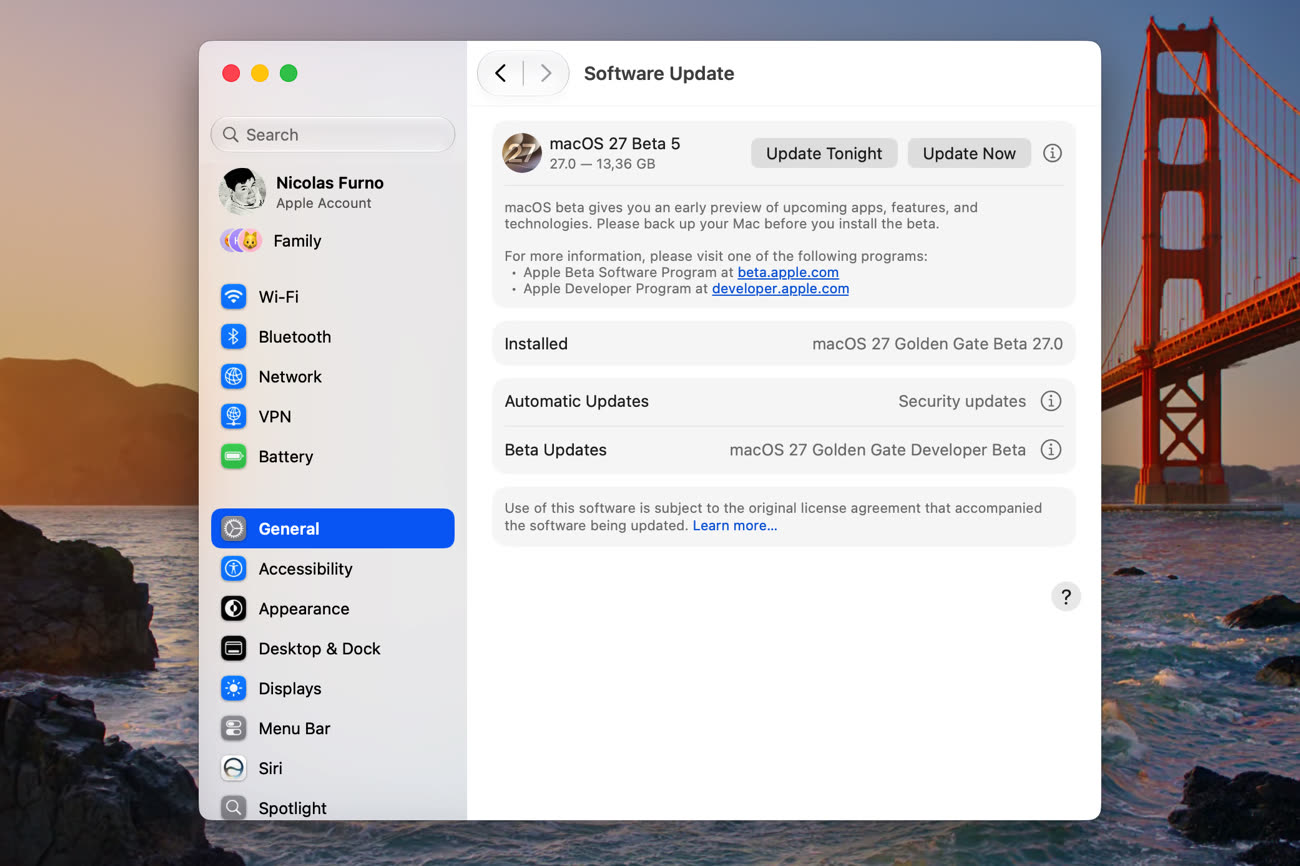Click the Update Tonight button
The image size is (1300, 866).
pos(824,153)
